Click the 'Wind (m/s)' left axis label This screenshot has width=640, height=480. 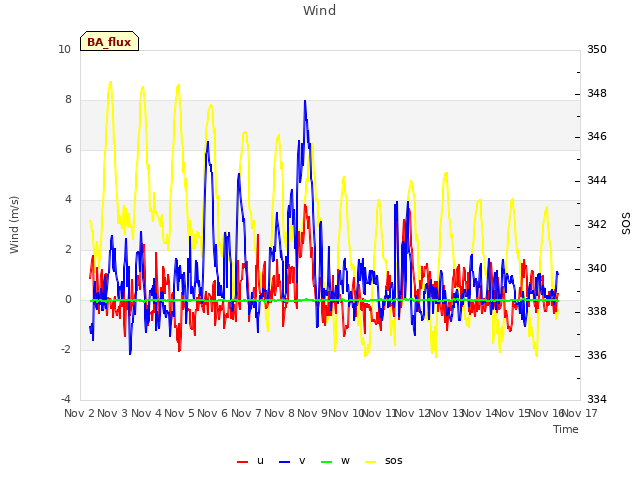click(14, 225)
